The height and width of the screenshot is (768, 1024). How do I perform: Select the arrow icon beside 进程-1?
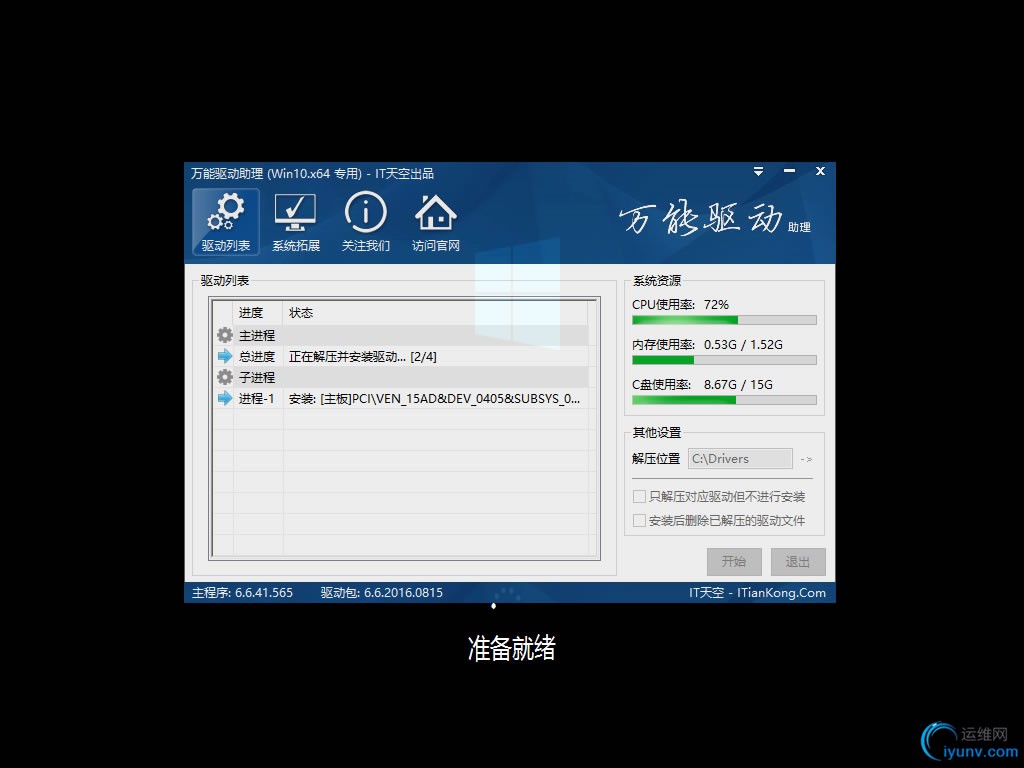pos(225,398)
